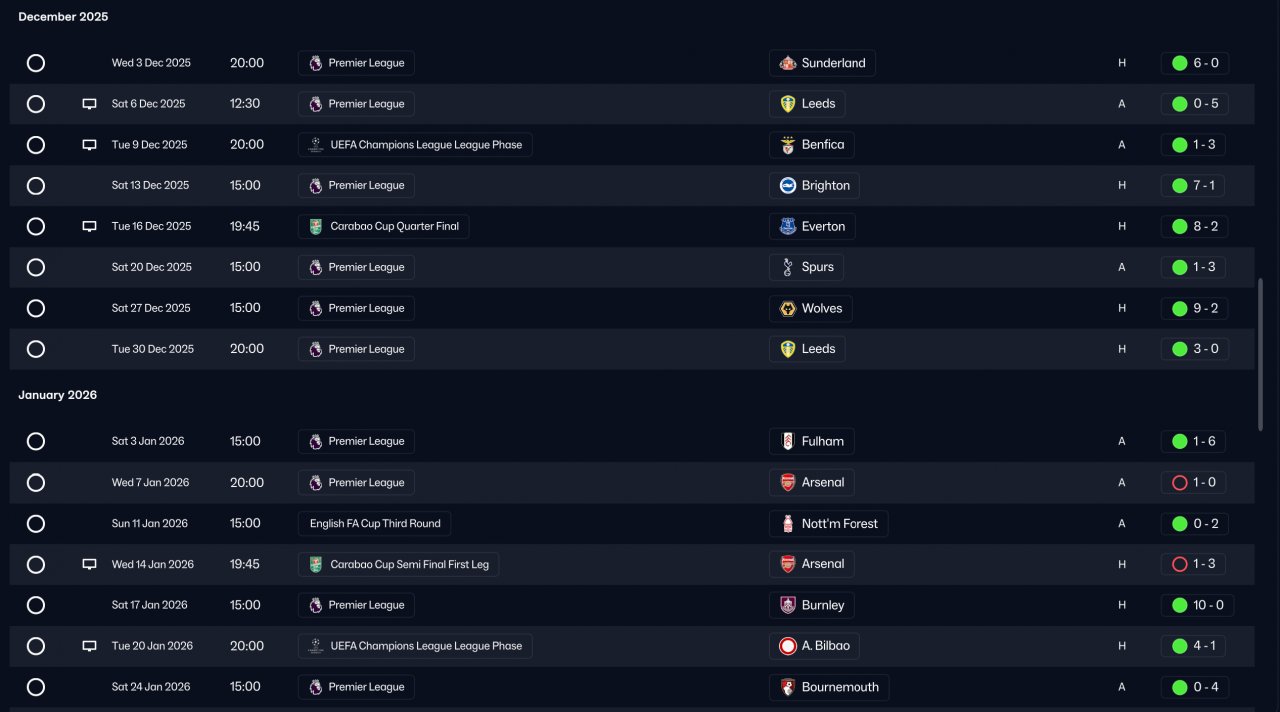Click the Sunderland club badge
This screenshot has width=1280, height=712.
[788, 63]
